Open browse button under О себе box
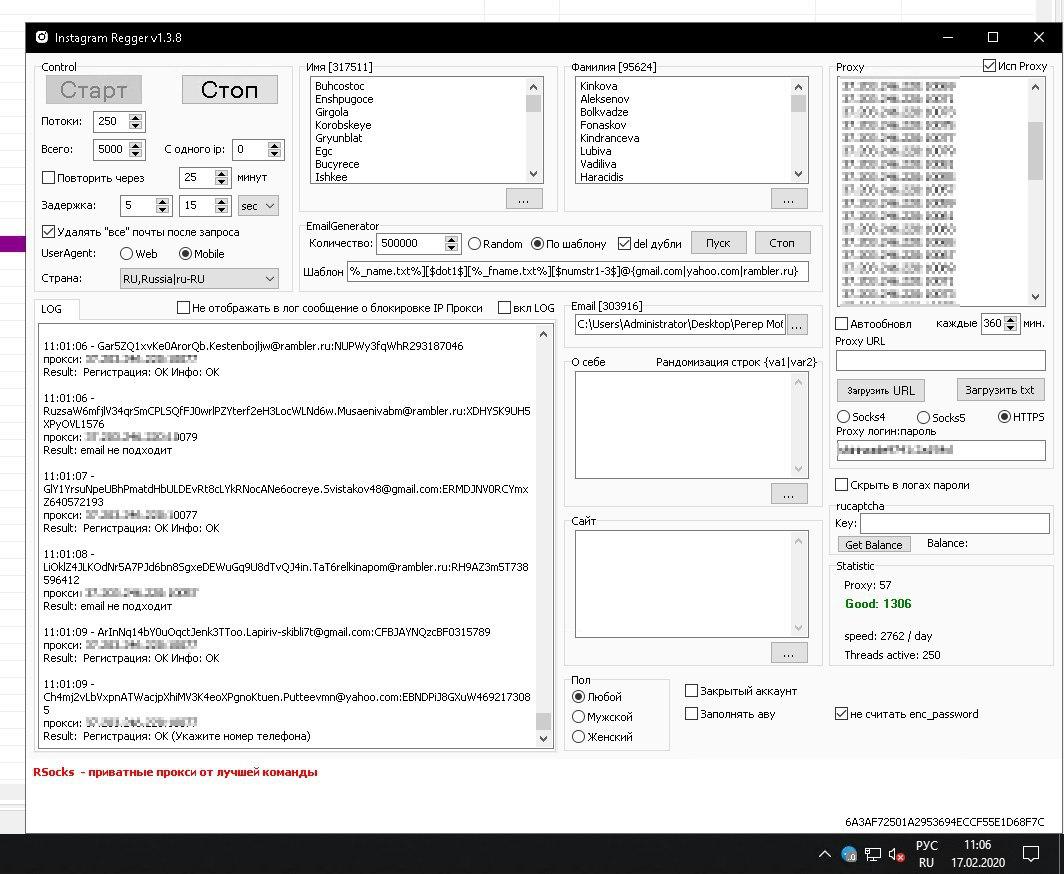This screenshot has height=874, width=1064. click(789, 493)
